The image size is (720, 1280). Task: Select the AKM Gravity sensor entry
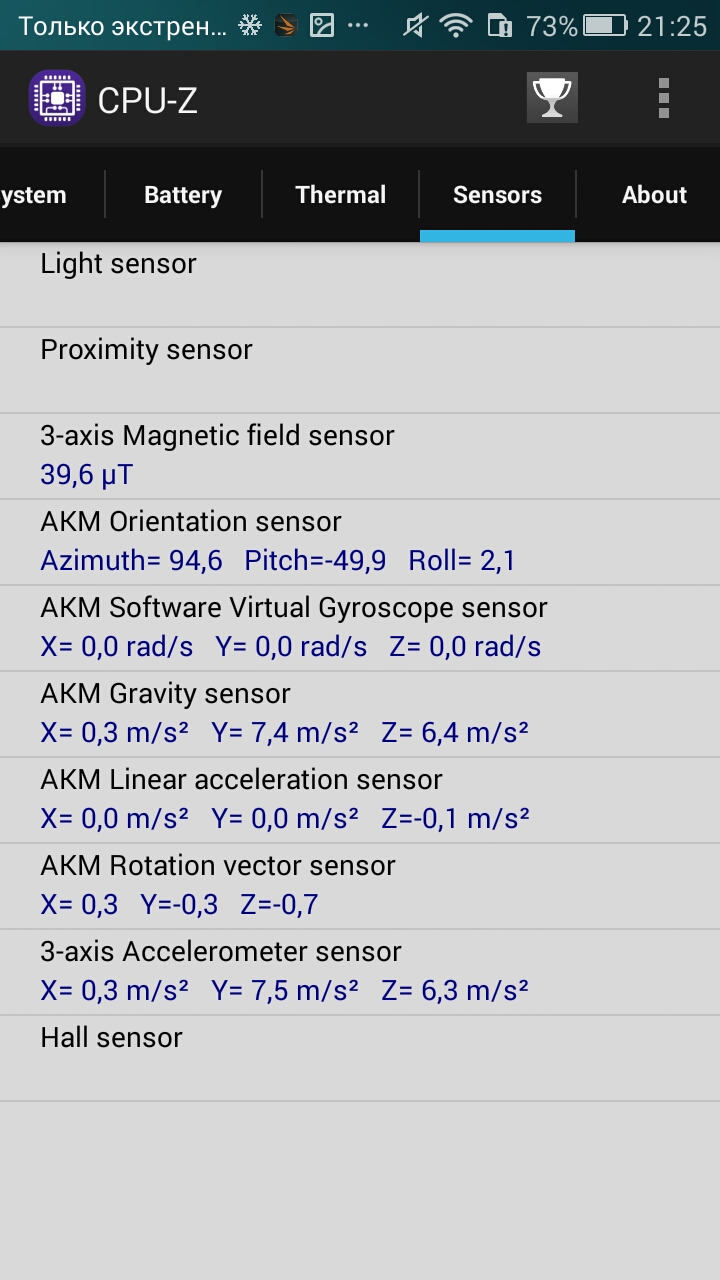[x=360, y=714]
